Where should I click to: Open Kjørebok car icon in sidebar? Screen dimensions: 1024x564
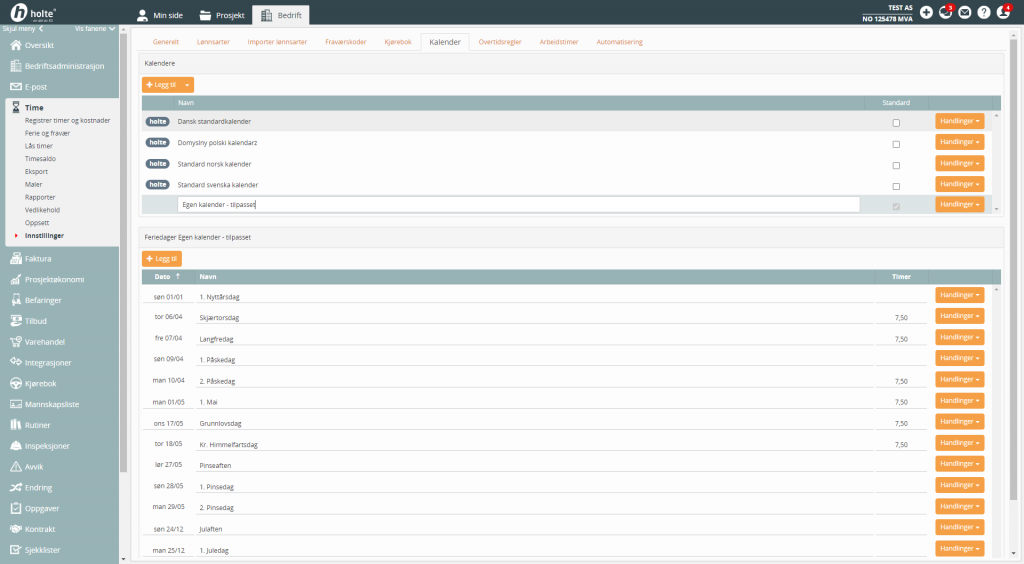coord(15,383)
